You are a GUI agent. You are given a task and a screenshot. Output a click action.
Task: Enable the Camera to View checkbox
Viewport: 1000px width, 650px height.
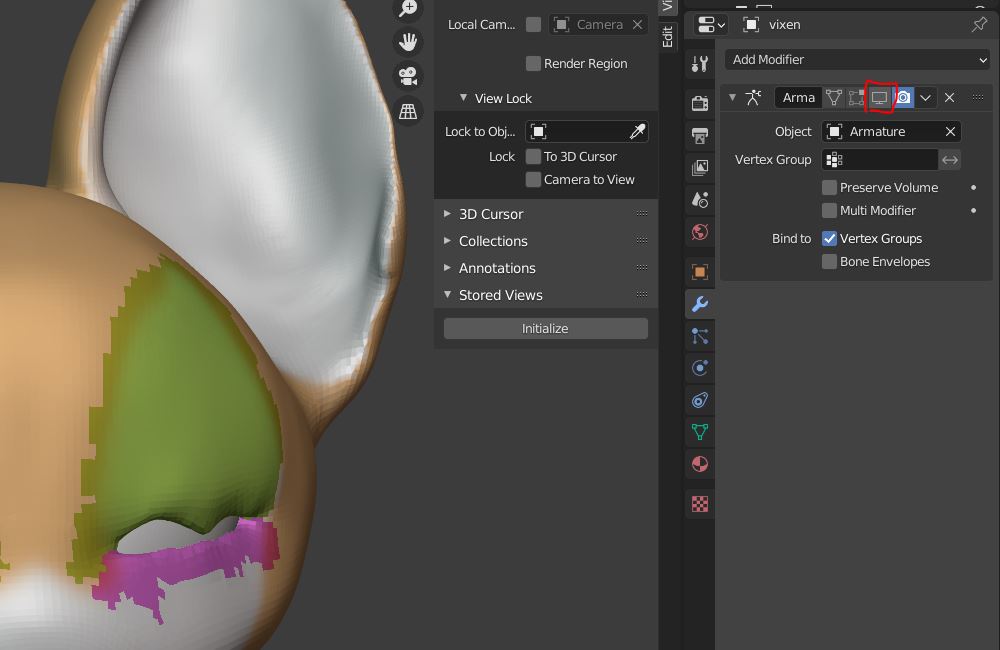533,179
